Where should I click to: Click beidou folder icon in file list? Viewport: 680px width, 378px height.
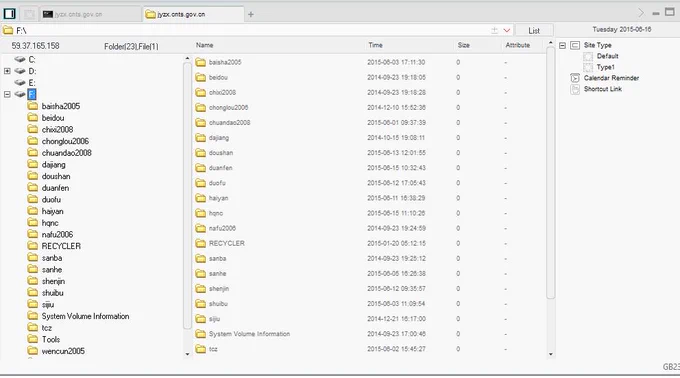click(x=200, y=77)
